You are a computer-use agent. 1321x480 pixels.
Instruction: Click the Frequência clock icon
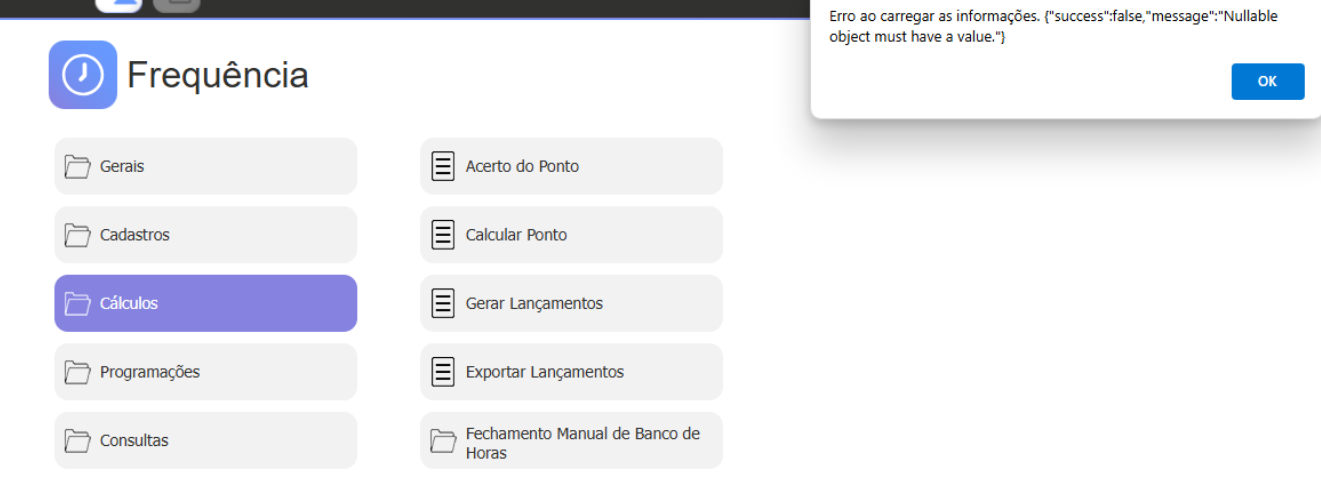(83, 75)
